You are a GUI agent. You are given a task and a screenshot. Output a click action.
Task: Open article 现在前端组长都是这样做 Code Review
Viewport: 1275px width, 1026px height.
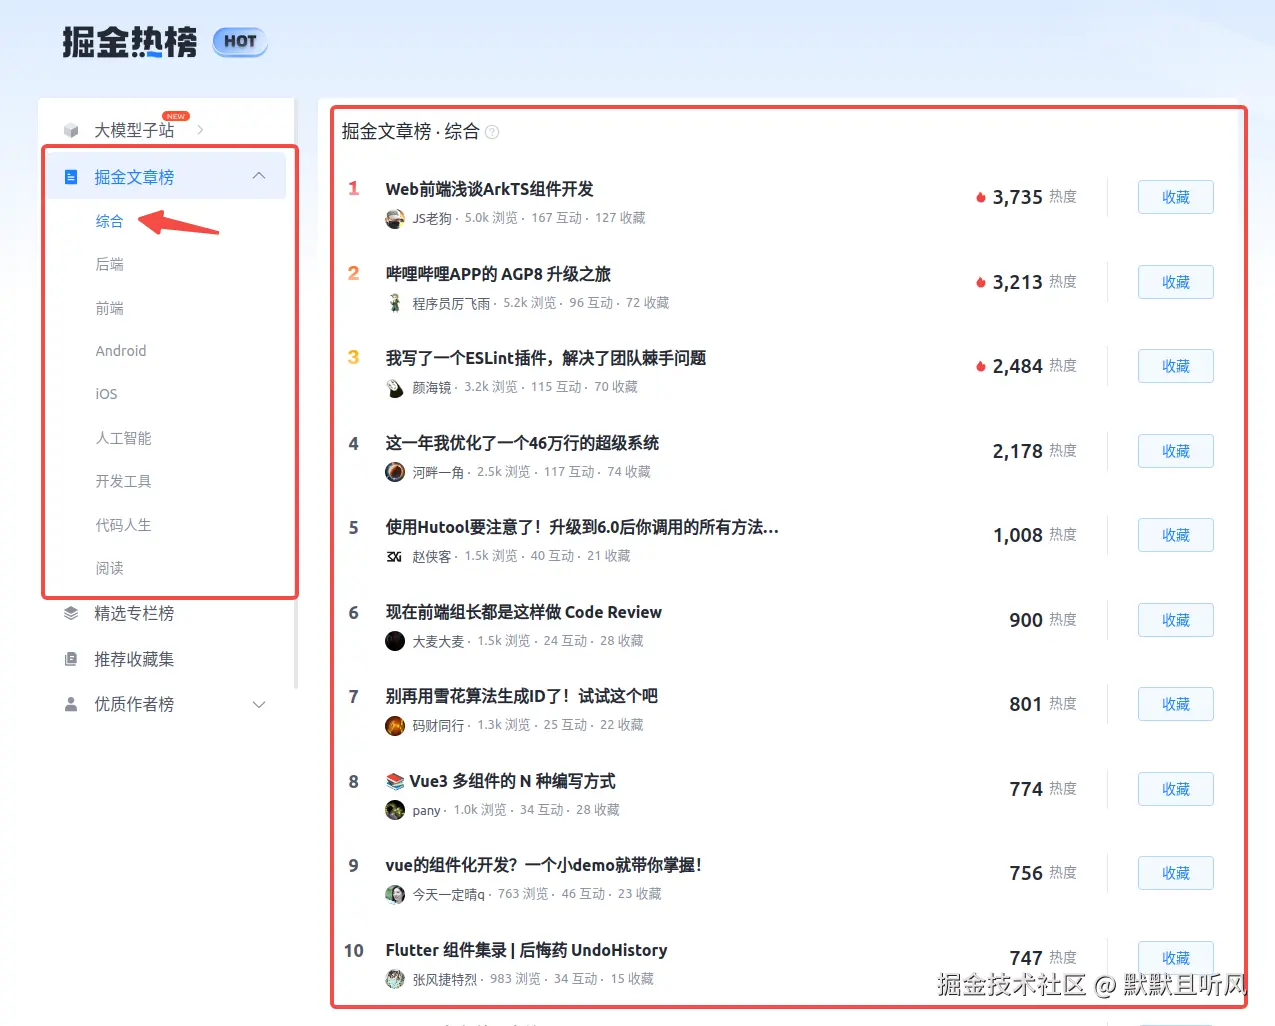pos(524,612)
